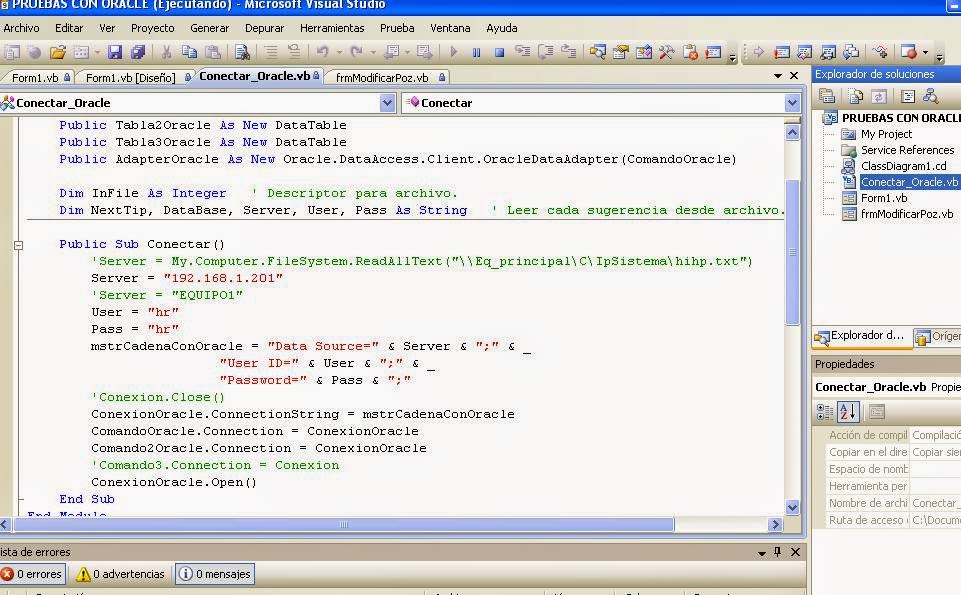Open the active documents list dropdown arrow
961x595 pixels.
(x=778, y=76)
